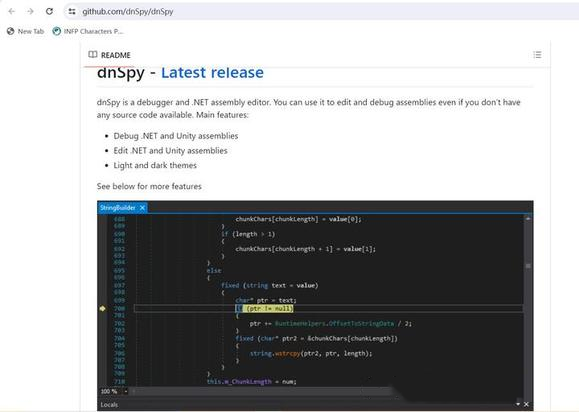579x412 pixels.
Task: Click the browser back arrow
Action: pos(11,11)
